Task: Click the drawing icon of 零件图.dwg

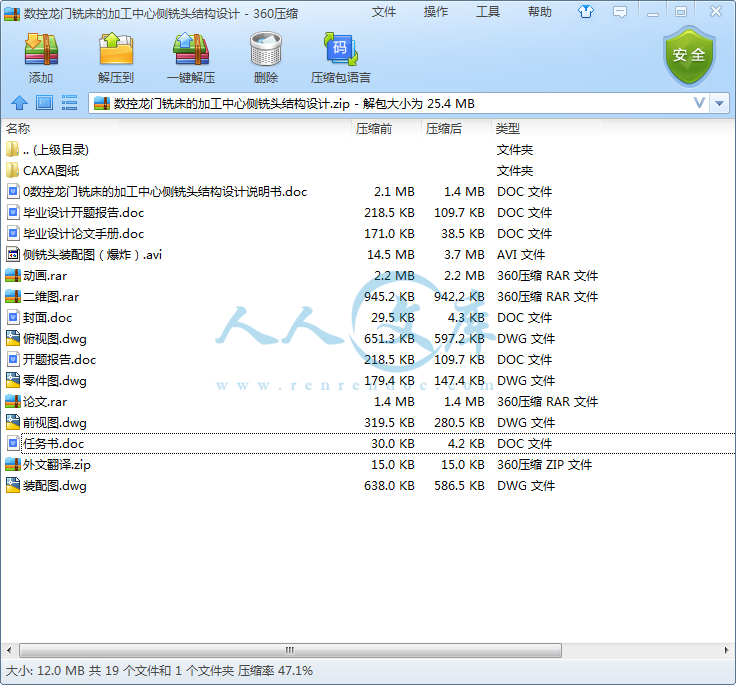Action: (x=13, y=380)
